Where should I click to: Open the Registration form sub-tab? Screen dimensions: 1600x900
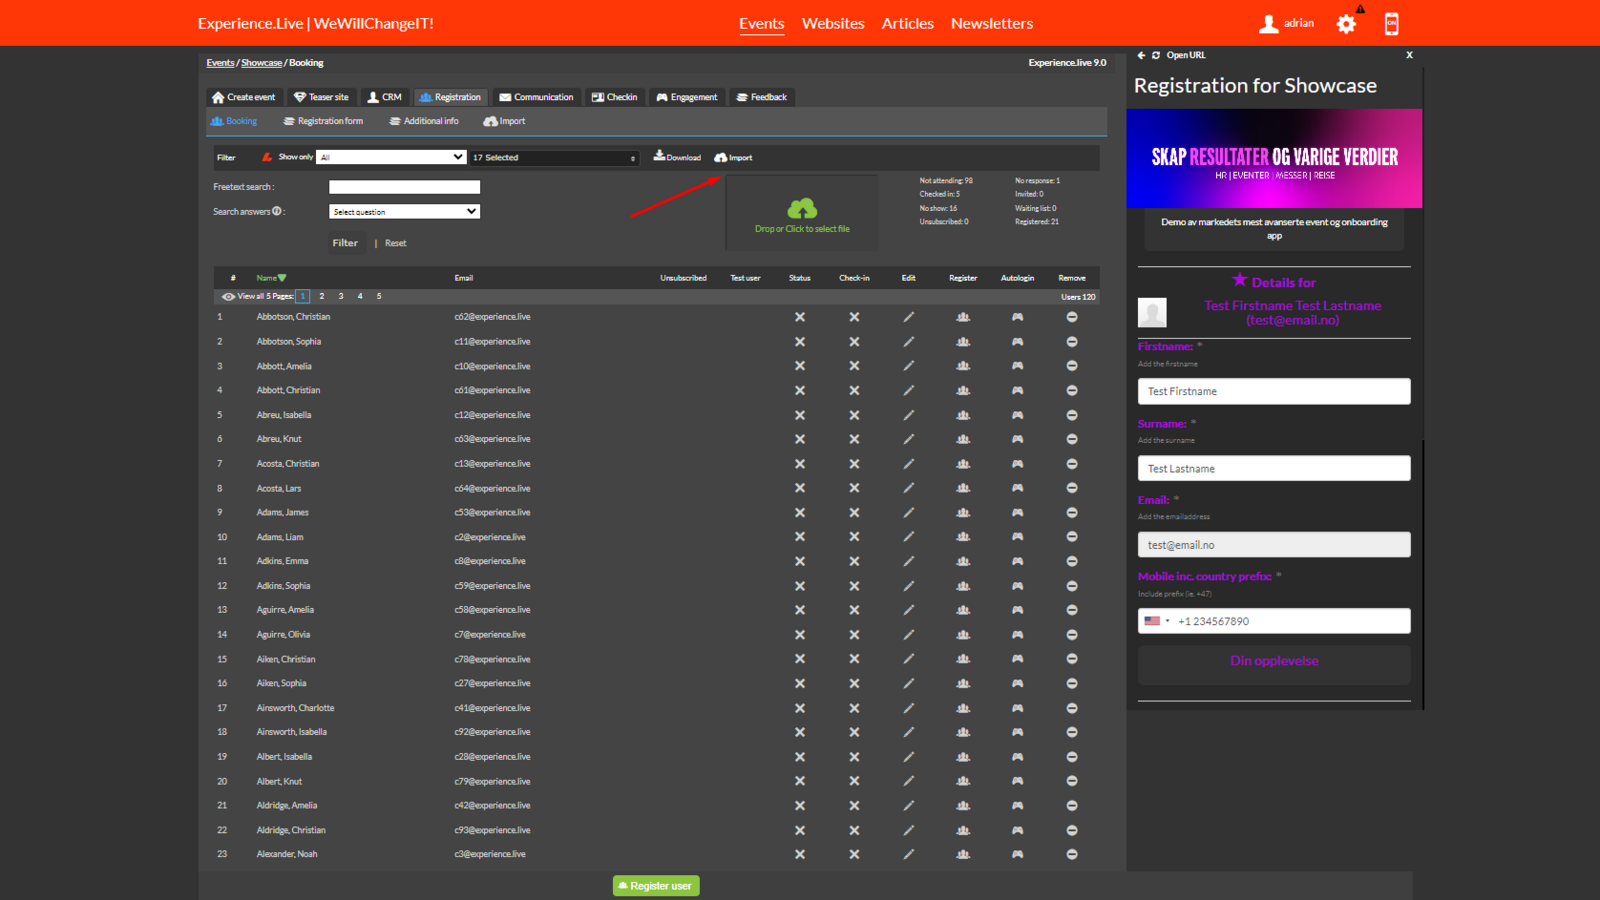click(x=323, y=121)
